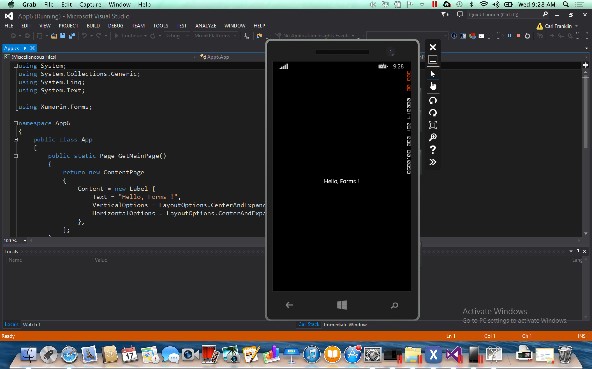Click the Hello, Forms! label in emulator
Image resolution: width=592 pixels, height=369 pixels.
point(341,181)
